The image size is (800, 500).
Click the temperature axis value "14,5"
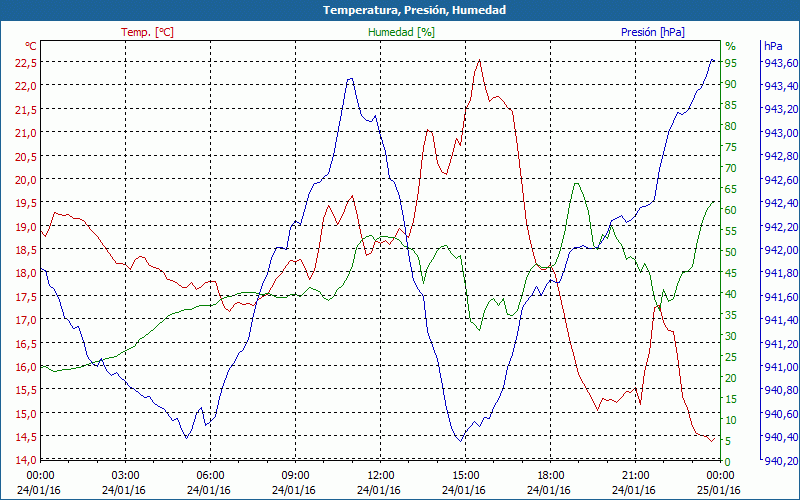tap(27, 437)
